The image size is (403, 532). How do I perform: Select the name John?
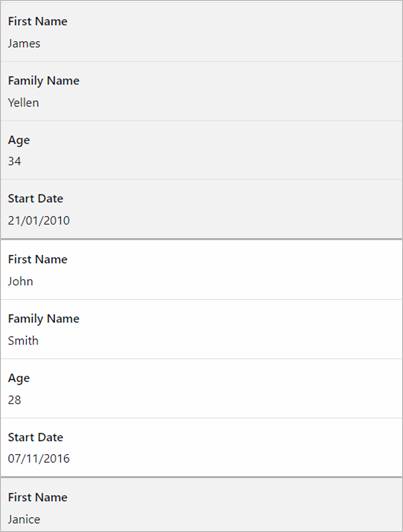click(21, 281)
